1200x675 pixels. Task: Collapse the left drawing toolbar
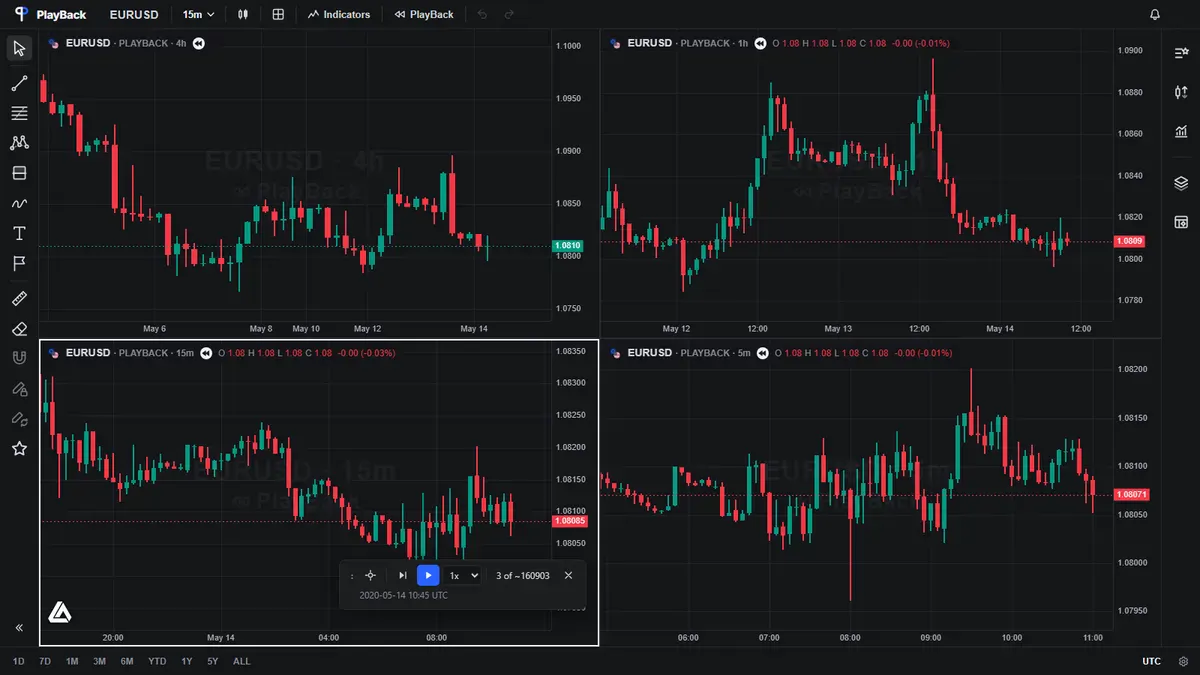pos(19,628)
